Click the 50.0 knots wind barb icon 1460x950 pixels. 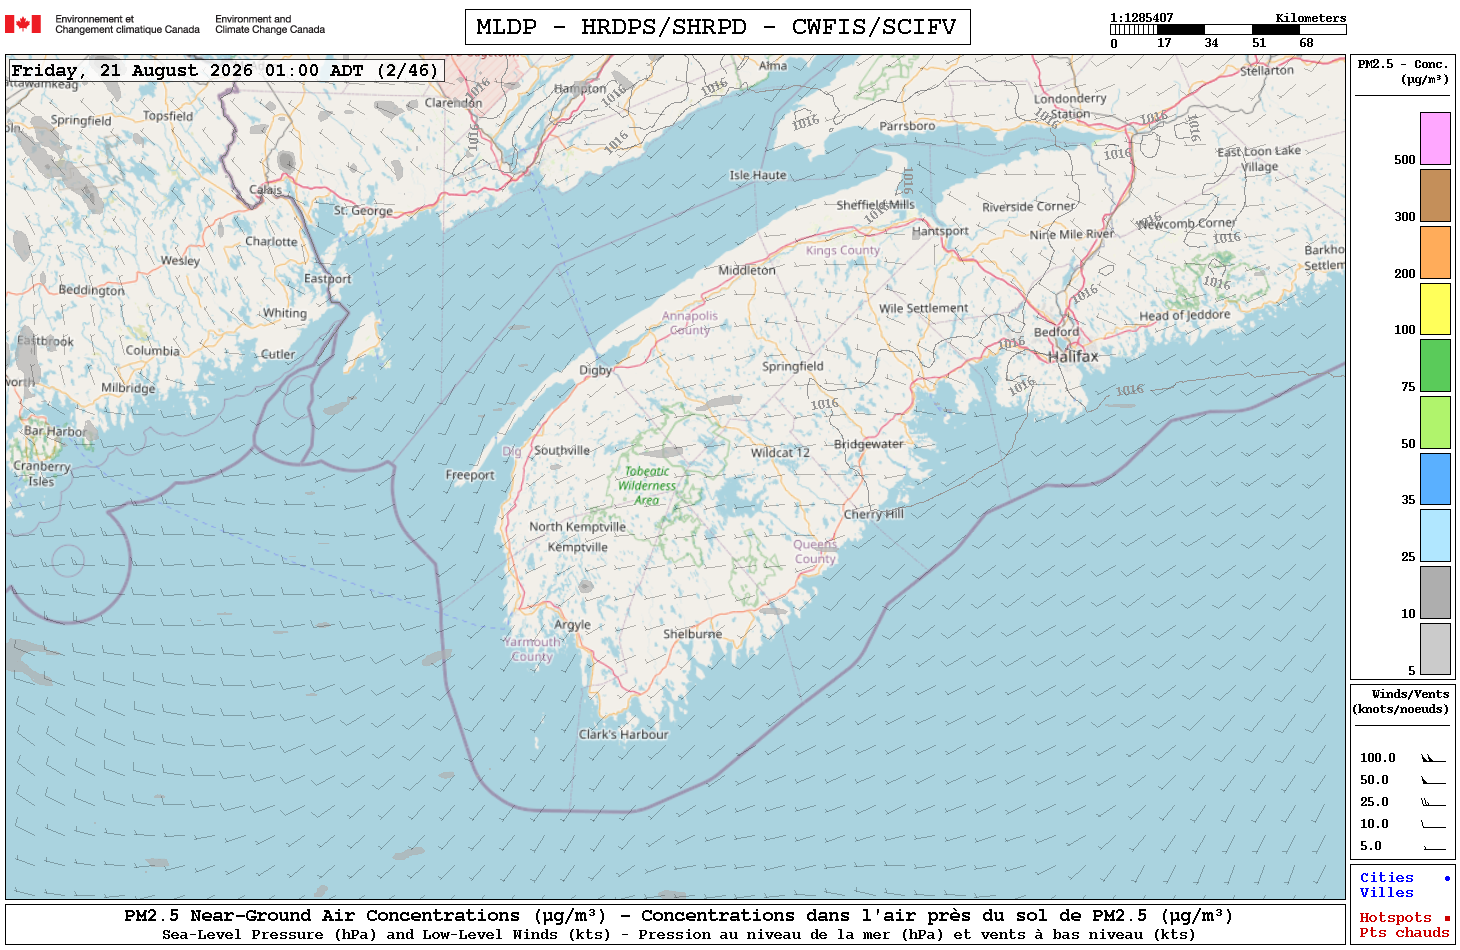(1433, 780)
